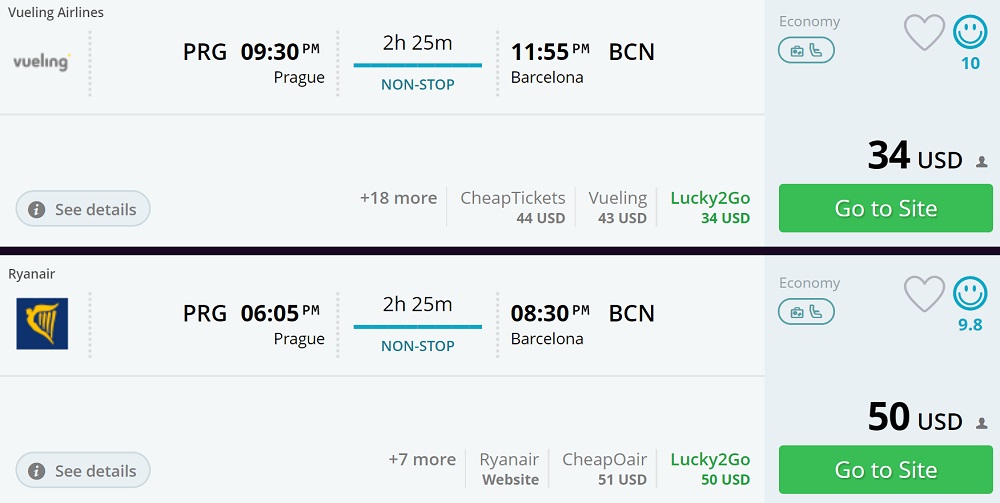Favorite the Vueling flight with the heart
This screenshot has height=503, width=1000.
click(924, 34)
